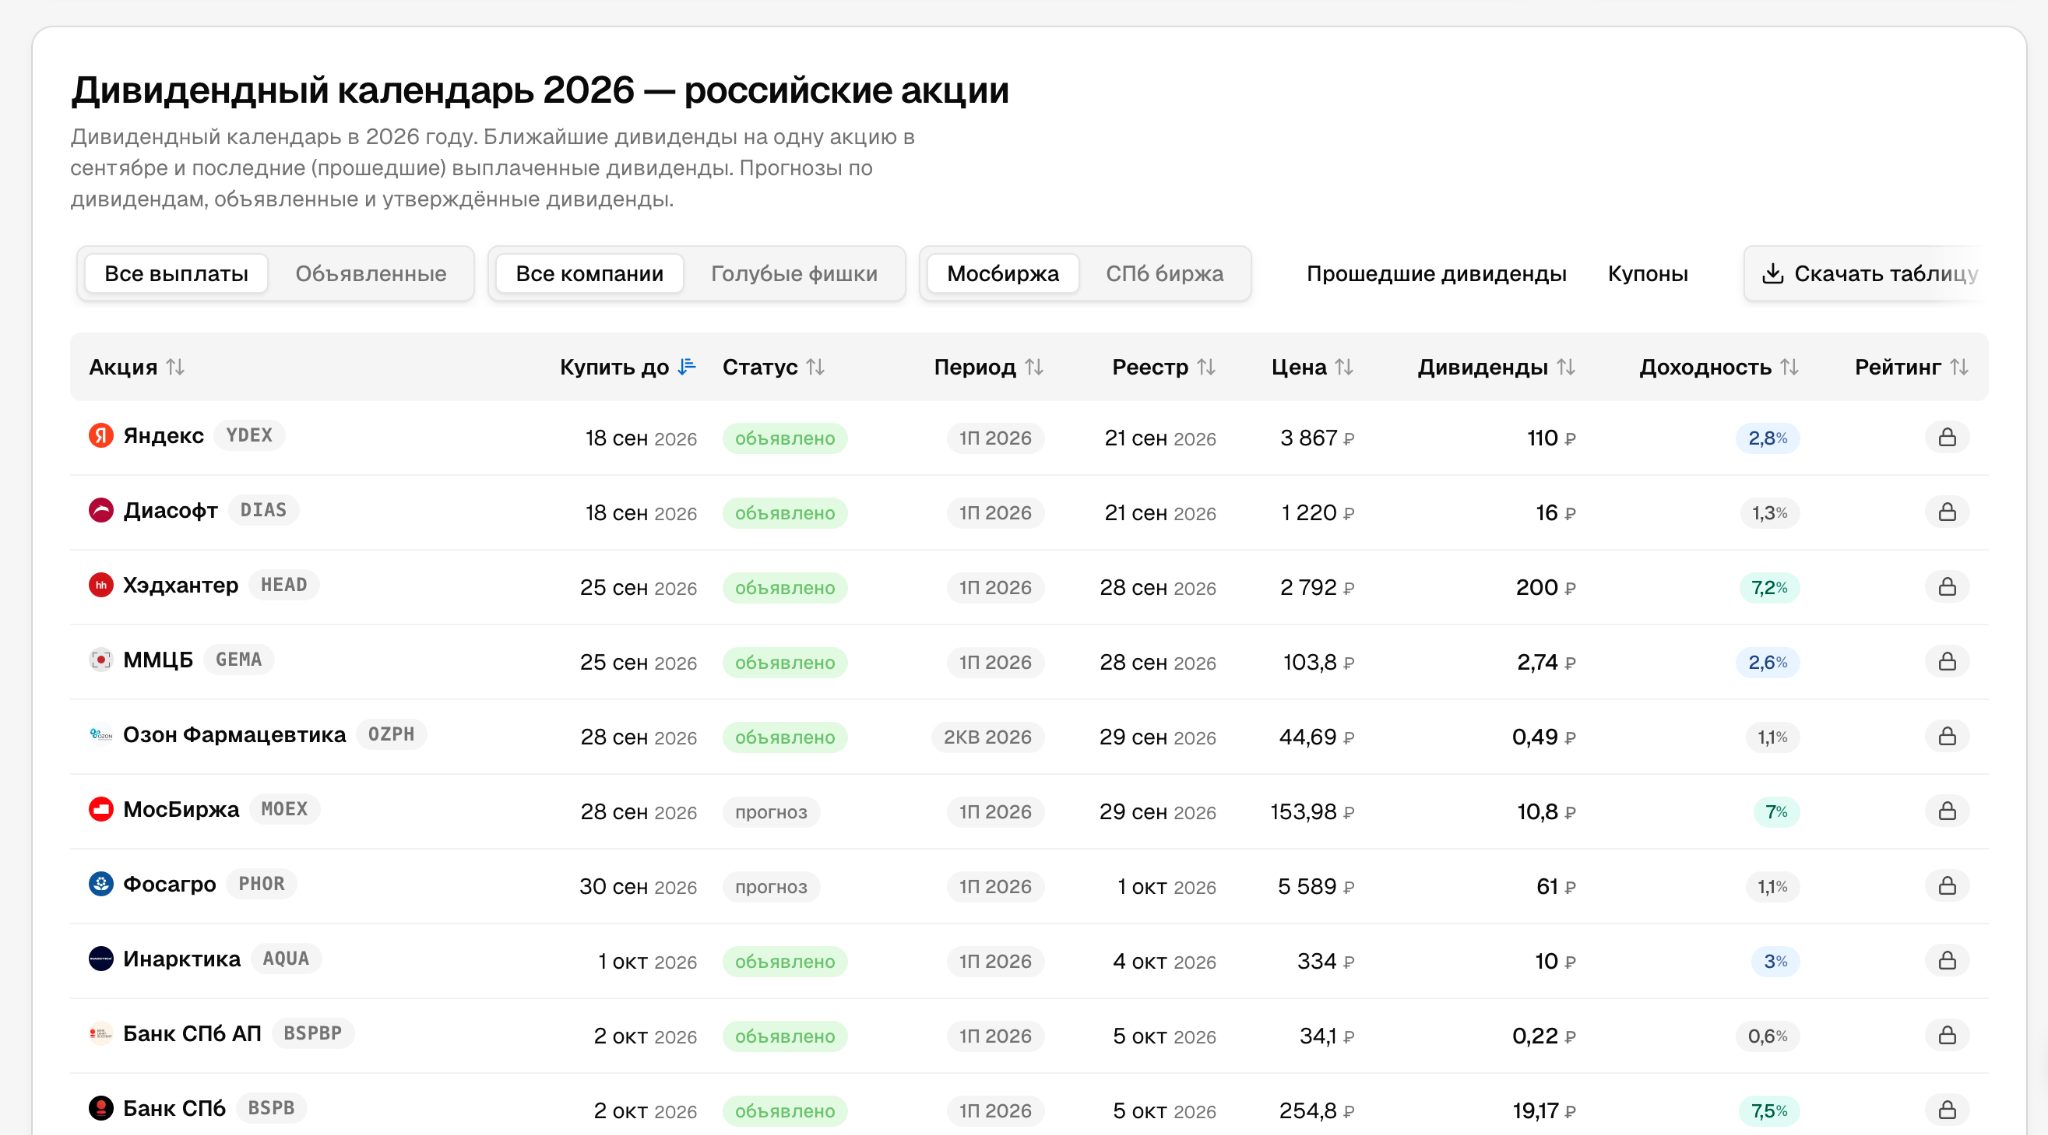2048x1135 pixels.
Task: Click the Купить до sort indicator icon
Action: 686,367
